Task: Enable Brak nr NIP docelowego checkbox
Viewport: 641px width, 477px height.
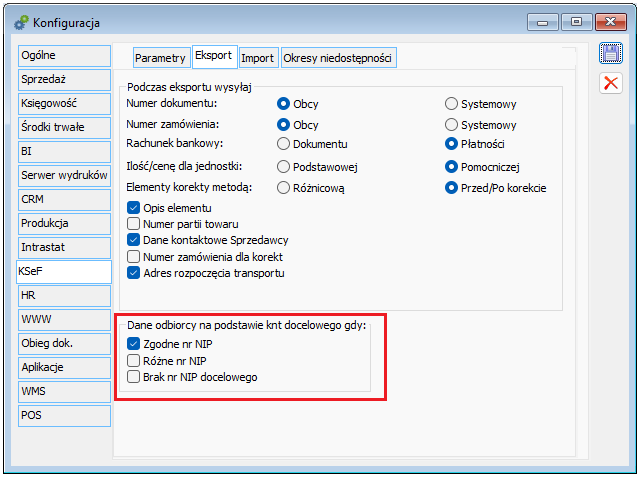Action: (x=134, y=377)
